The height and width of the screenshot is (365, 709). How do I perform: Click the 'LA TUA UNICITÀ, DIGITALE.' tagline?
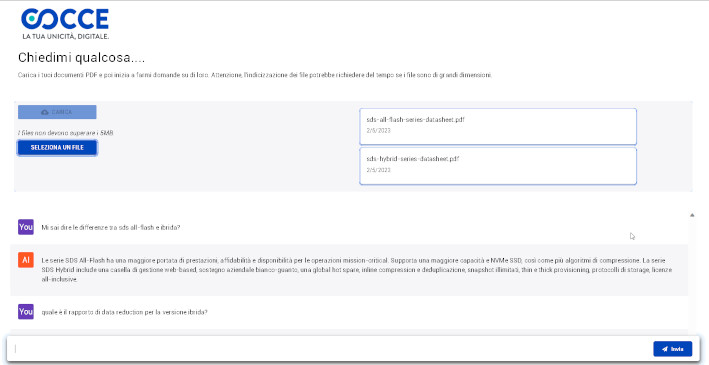66,36
